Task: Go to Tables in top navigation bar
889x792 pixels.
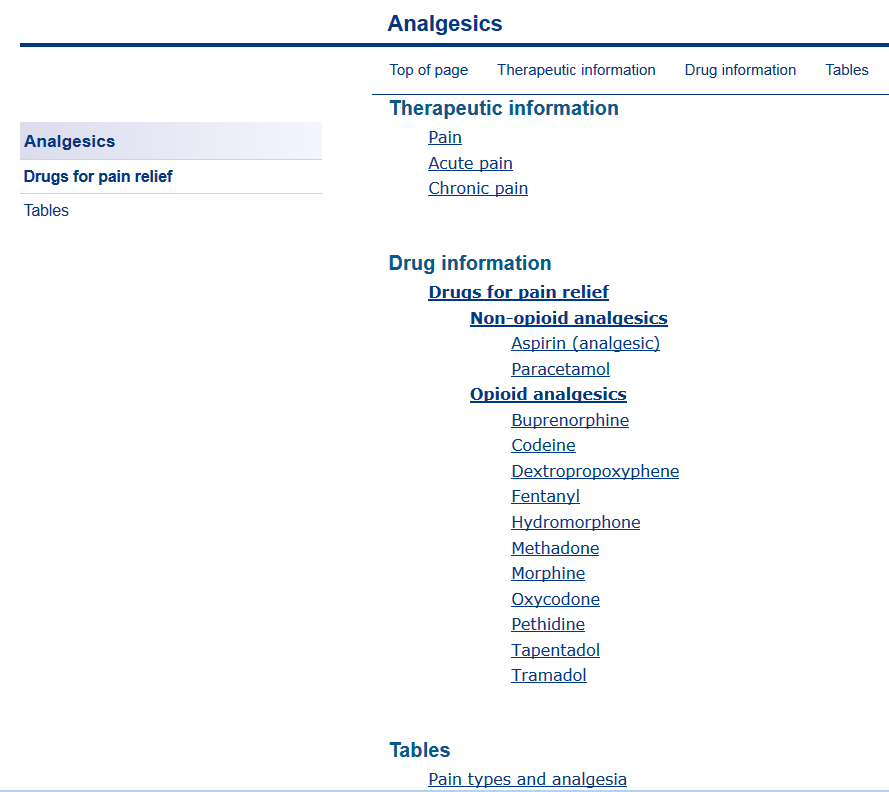Action: (846, 70)
